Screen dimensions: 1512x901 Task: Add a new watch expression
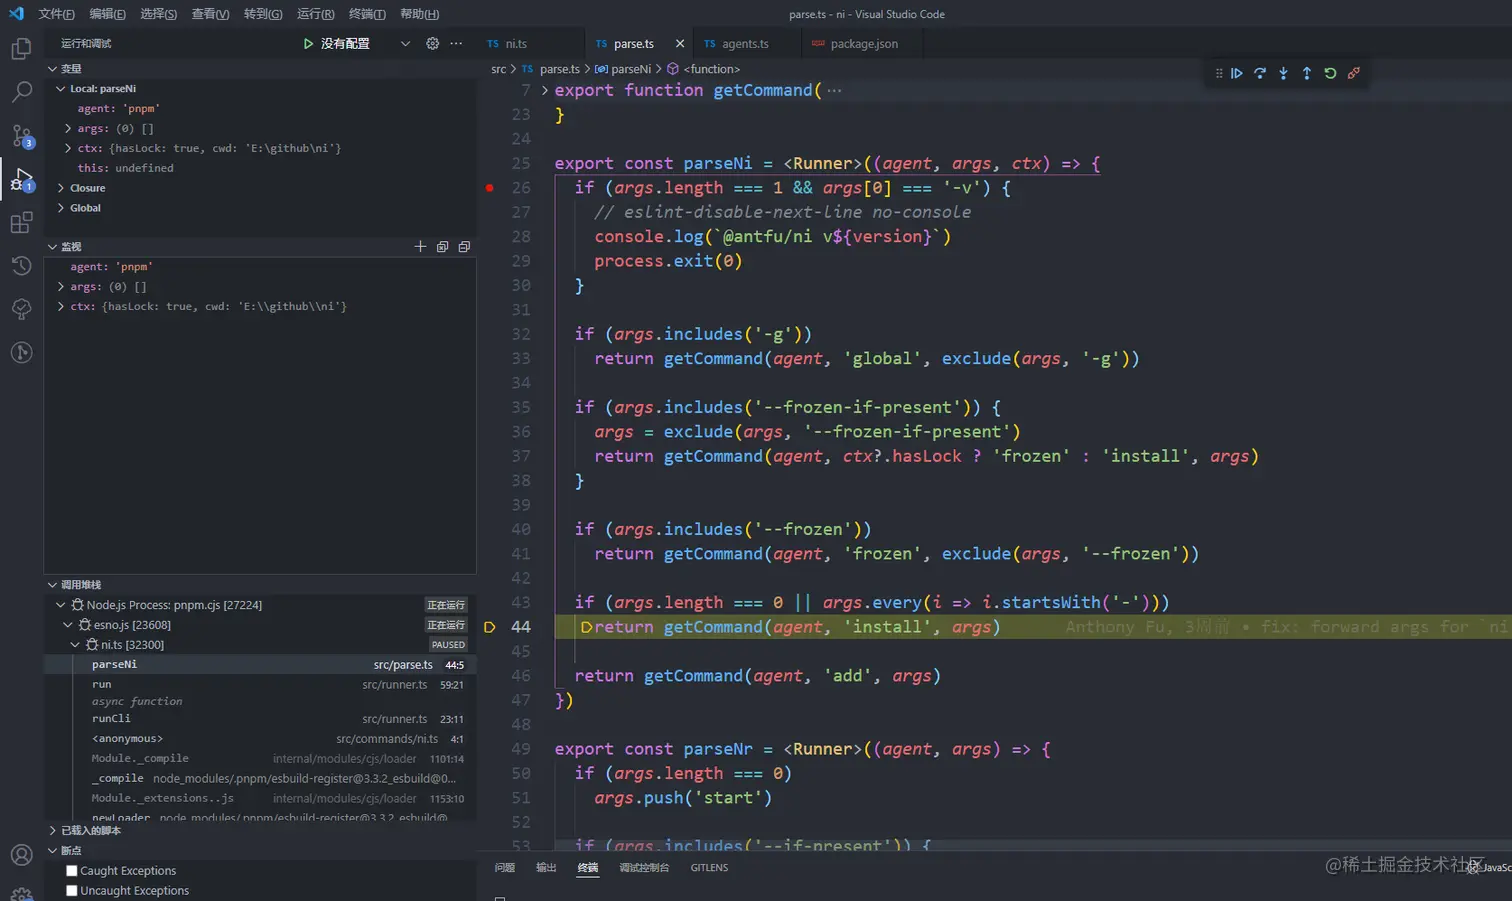tap(420, 246)
